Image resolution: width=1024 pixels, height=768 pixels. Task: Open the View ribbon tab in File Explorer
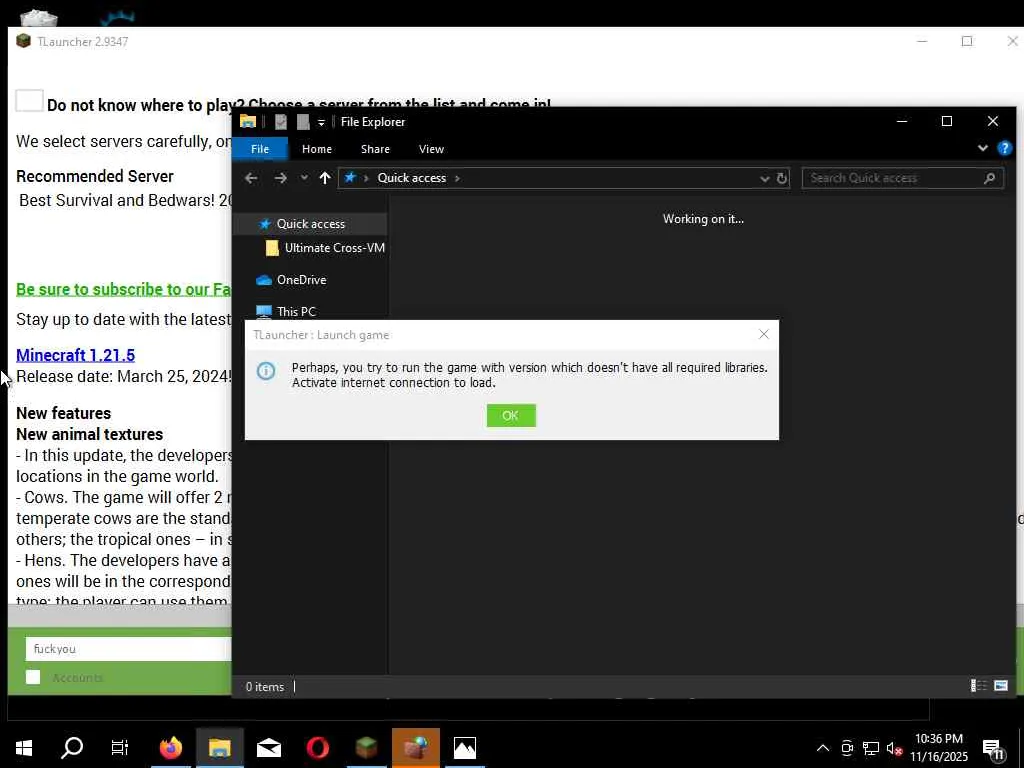[x=431, y=149]
